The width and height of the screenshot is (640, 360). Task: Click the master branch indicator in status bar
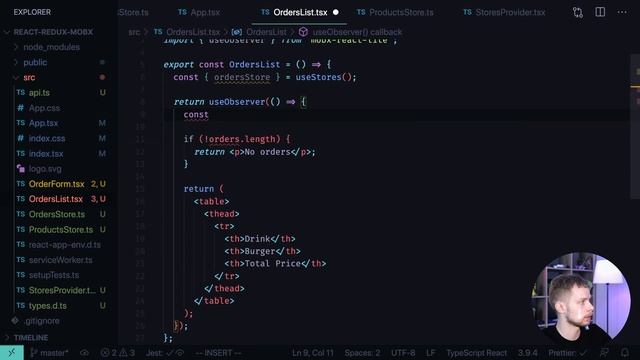pos(49,353)
